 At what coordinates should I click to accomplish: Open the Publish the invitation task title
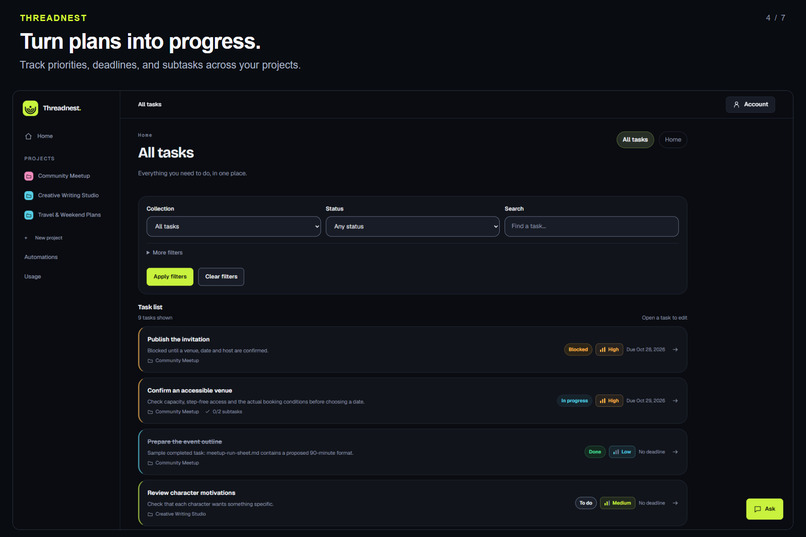click(x=178, y=339)
